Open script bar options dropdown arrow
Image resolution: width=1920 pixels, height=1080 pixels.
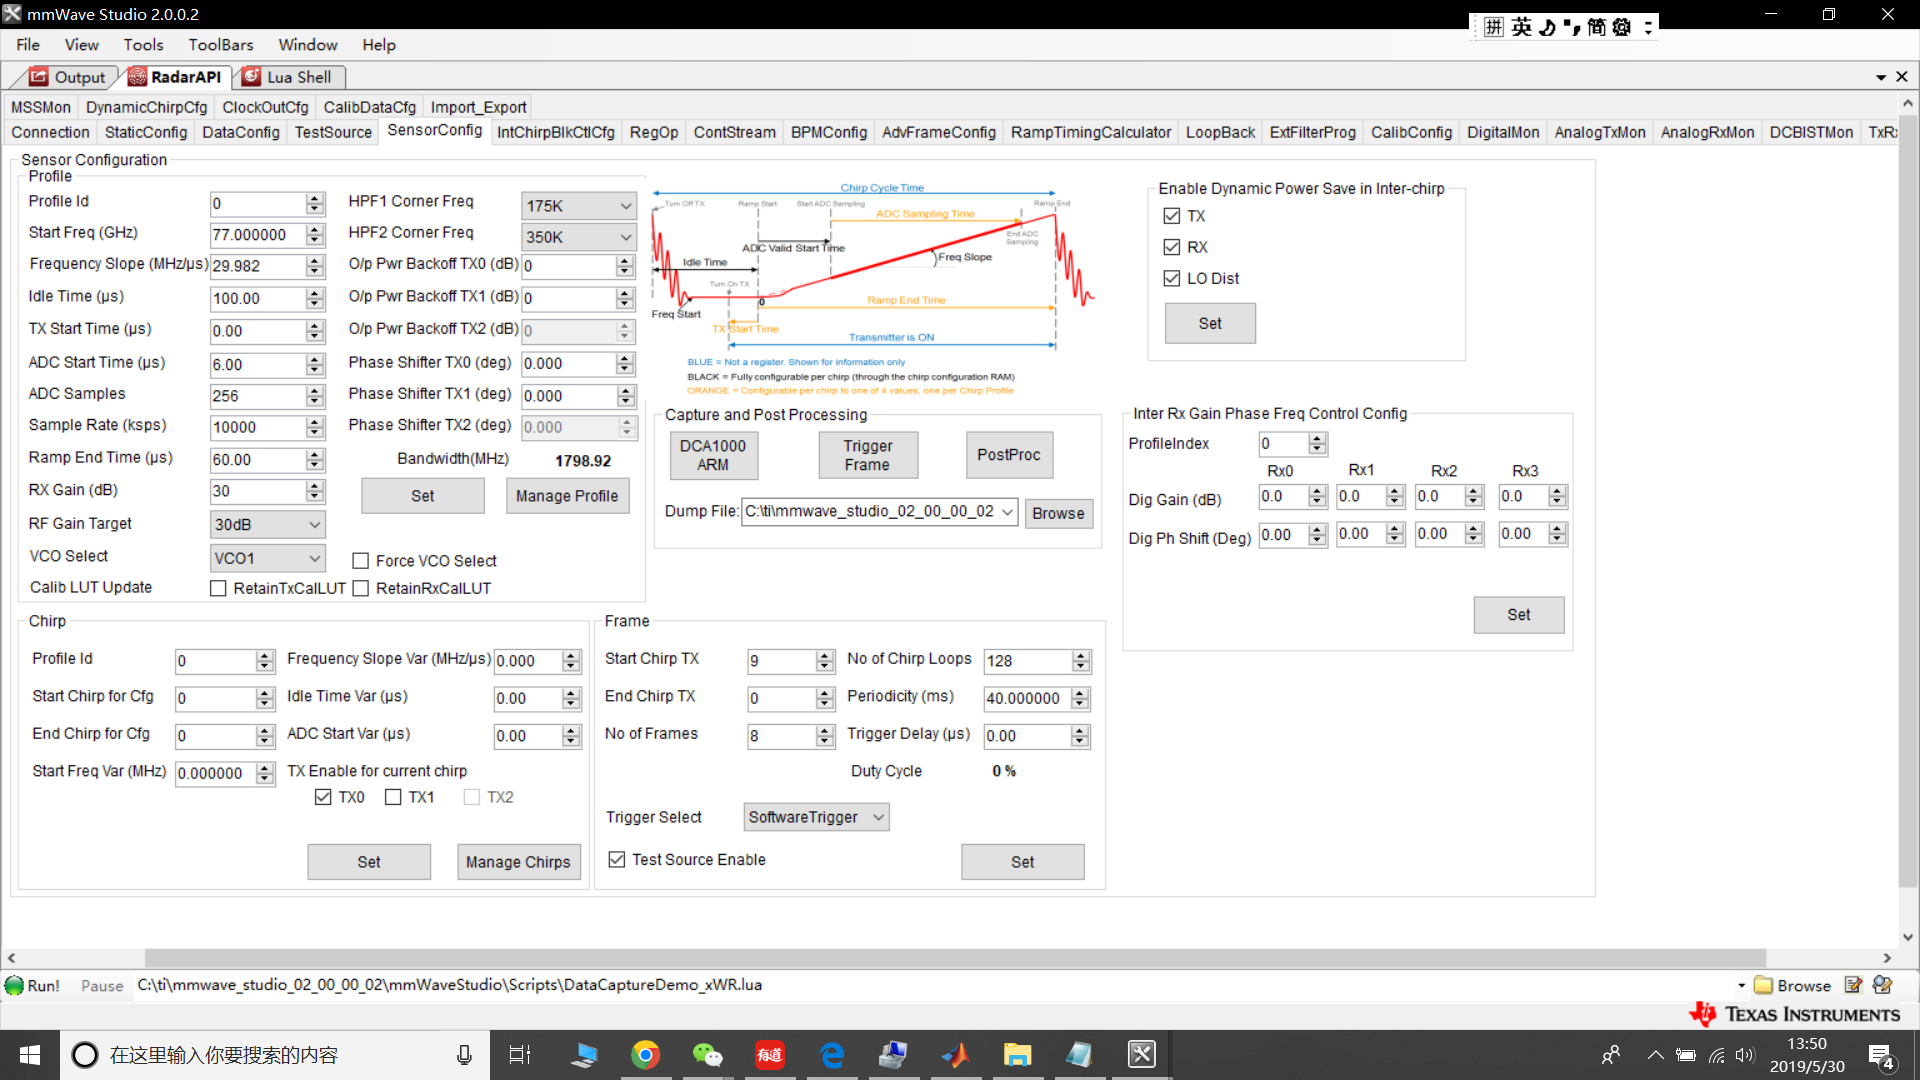point(1741,985)
